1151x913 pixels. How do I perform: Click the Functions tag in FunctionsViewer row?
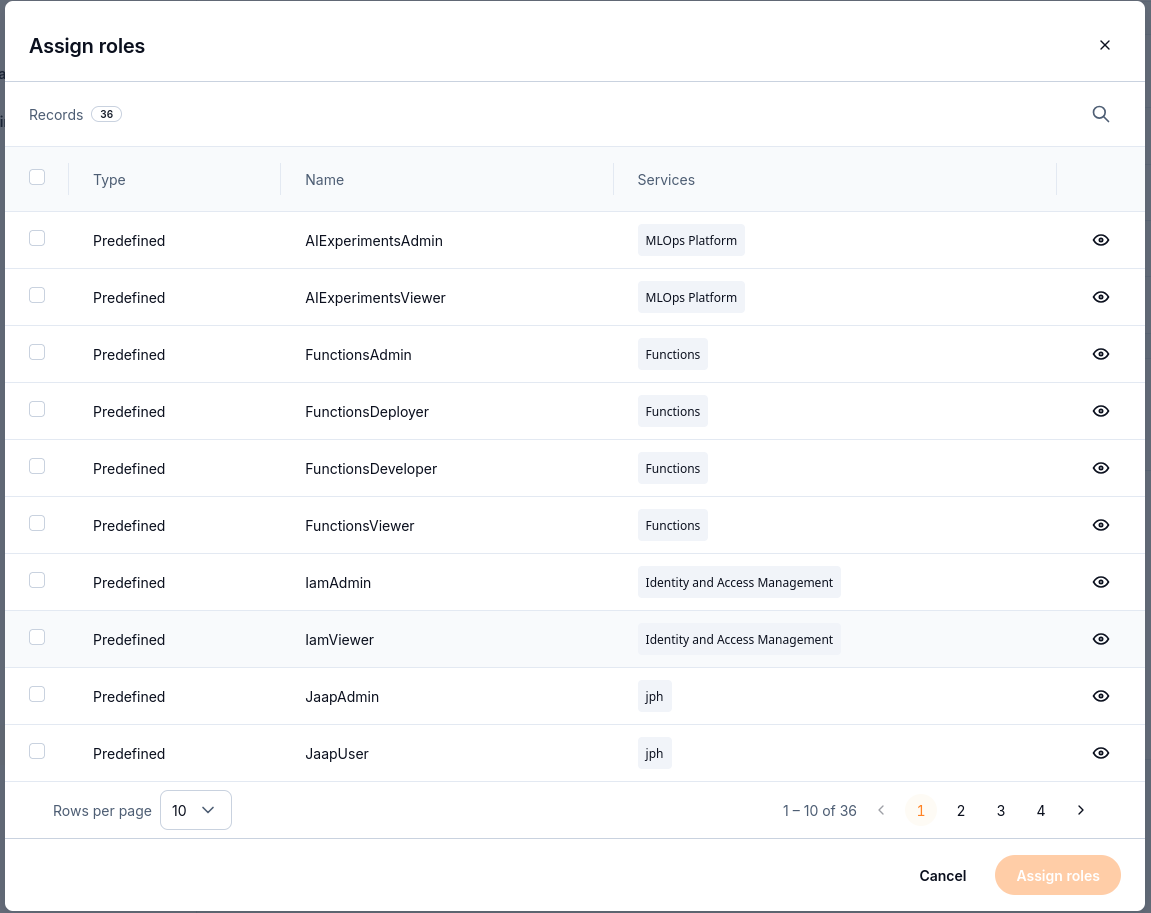(672, 525)
